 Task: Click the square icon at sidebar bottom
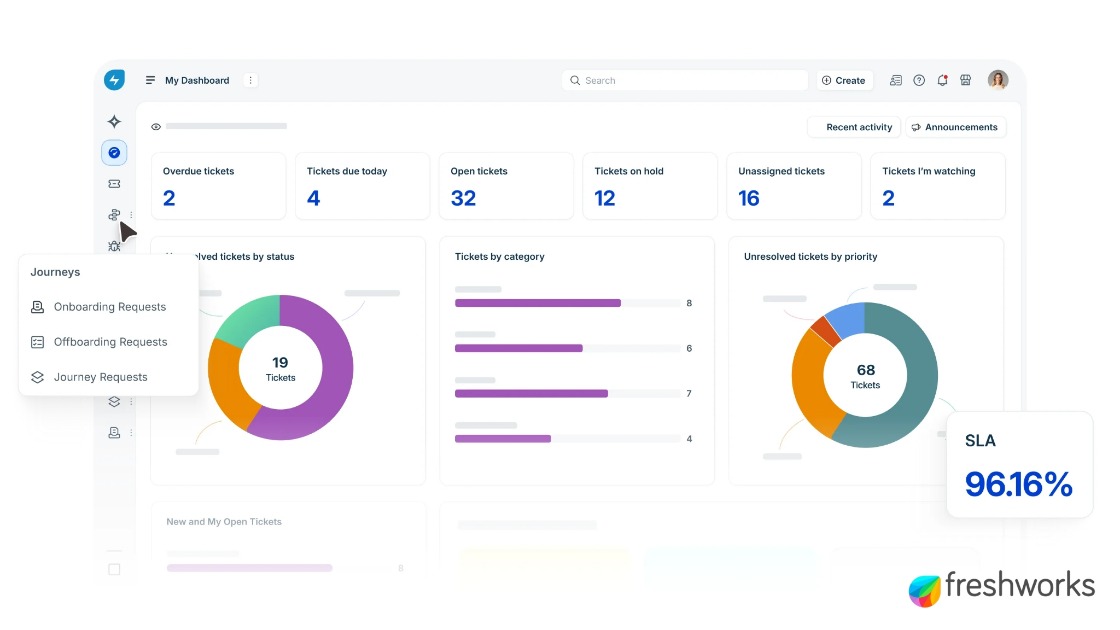point(114,569)
